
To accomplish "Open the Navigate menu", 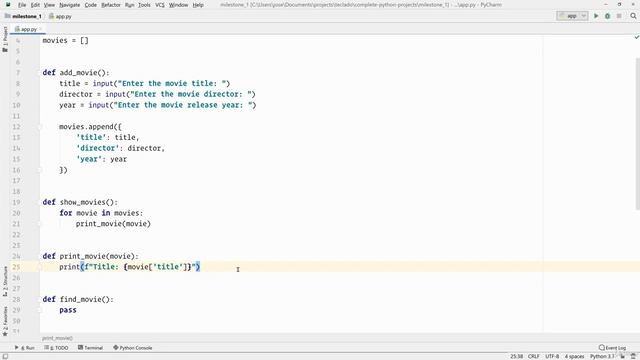I will pyautogui.click(x=69, y=5).
